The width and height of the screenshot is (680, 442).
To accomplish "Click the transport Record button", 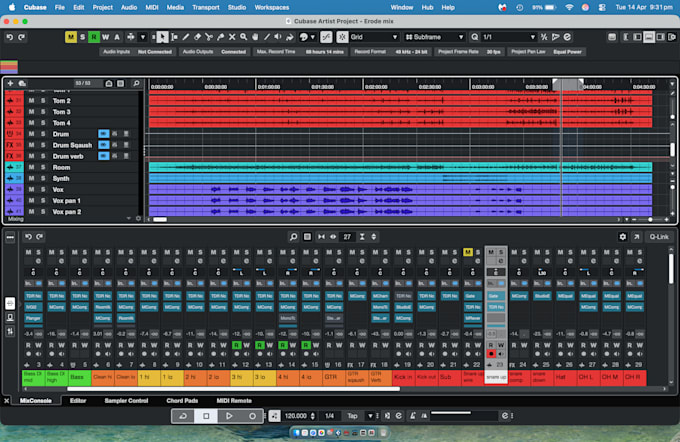I will 252,416.
